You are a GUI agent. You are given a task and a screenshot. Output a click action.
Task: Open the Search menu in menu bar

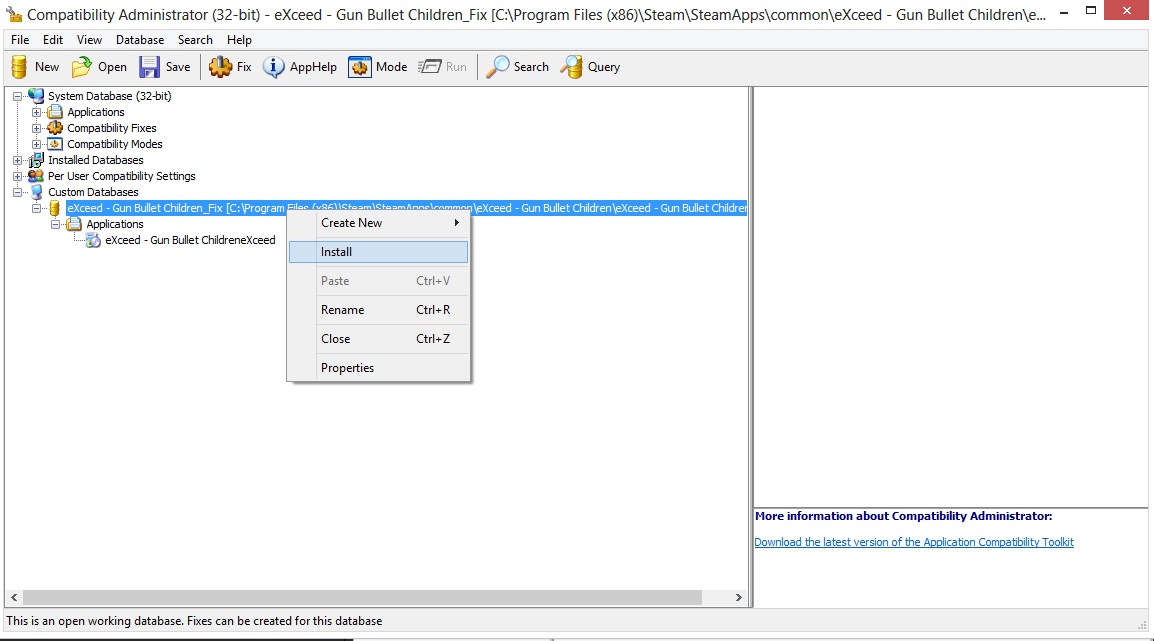pos(195,40)
